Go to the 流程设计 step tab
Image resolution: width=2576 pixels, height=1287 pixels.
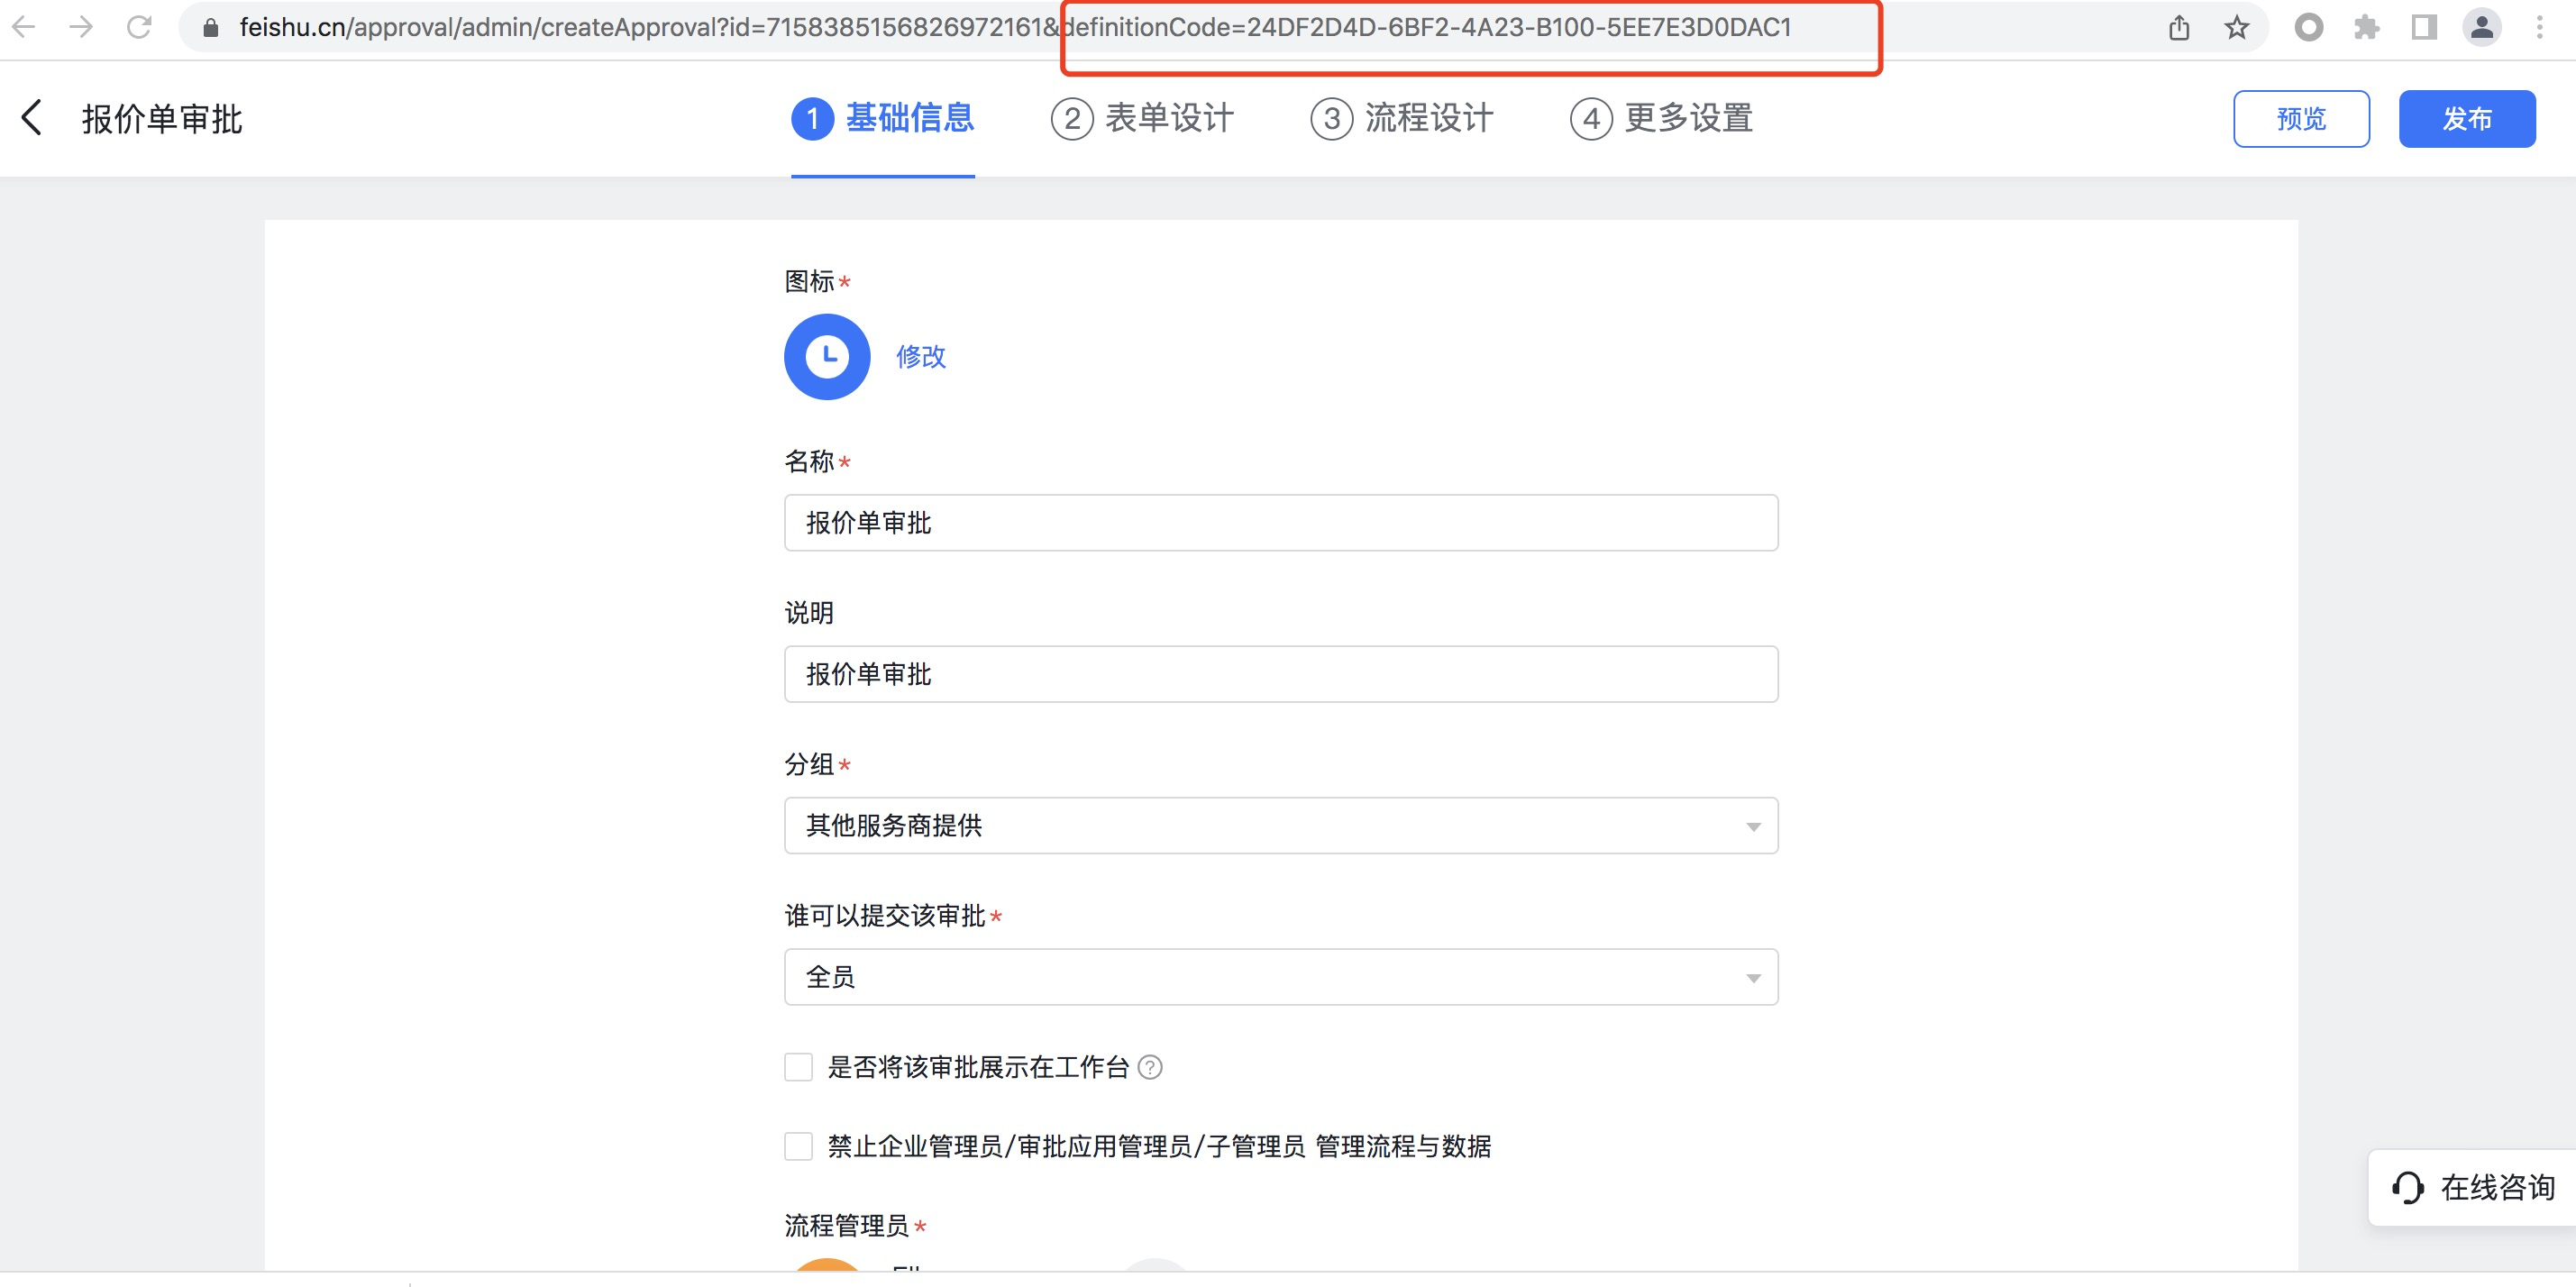(x=1402, y=119)
